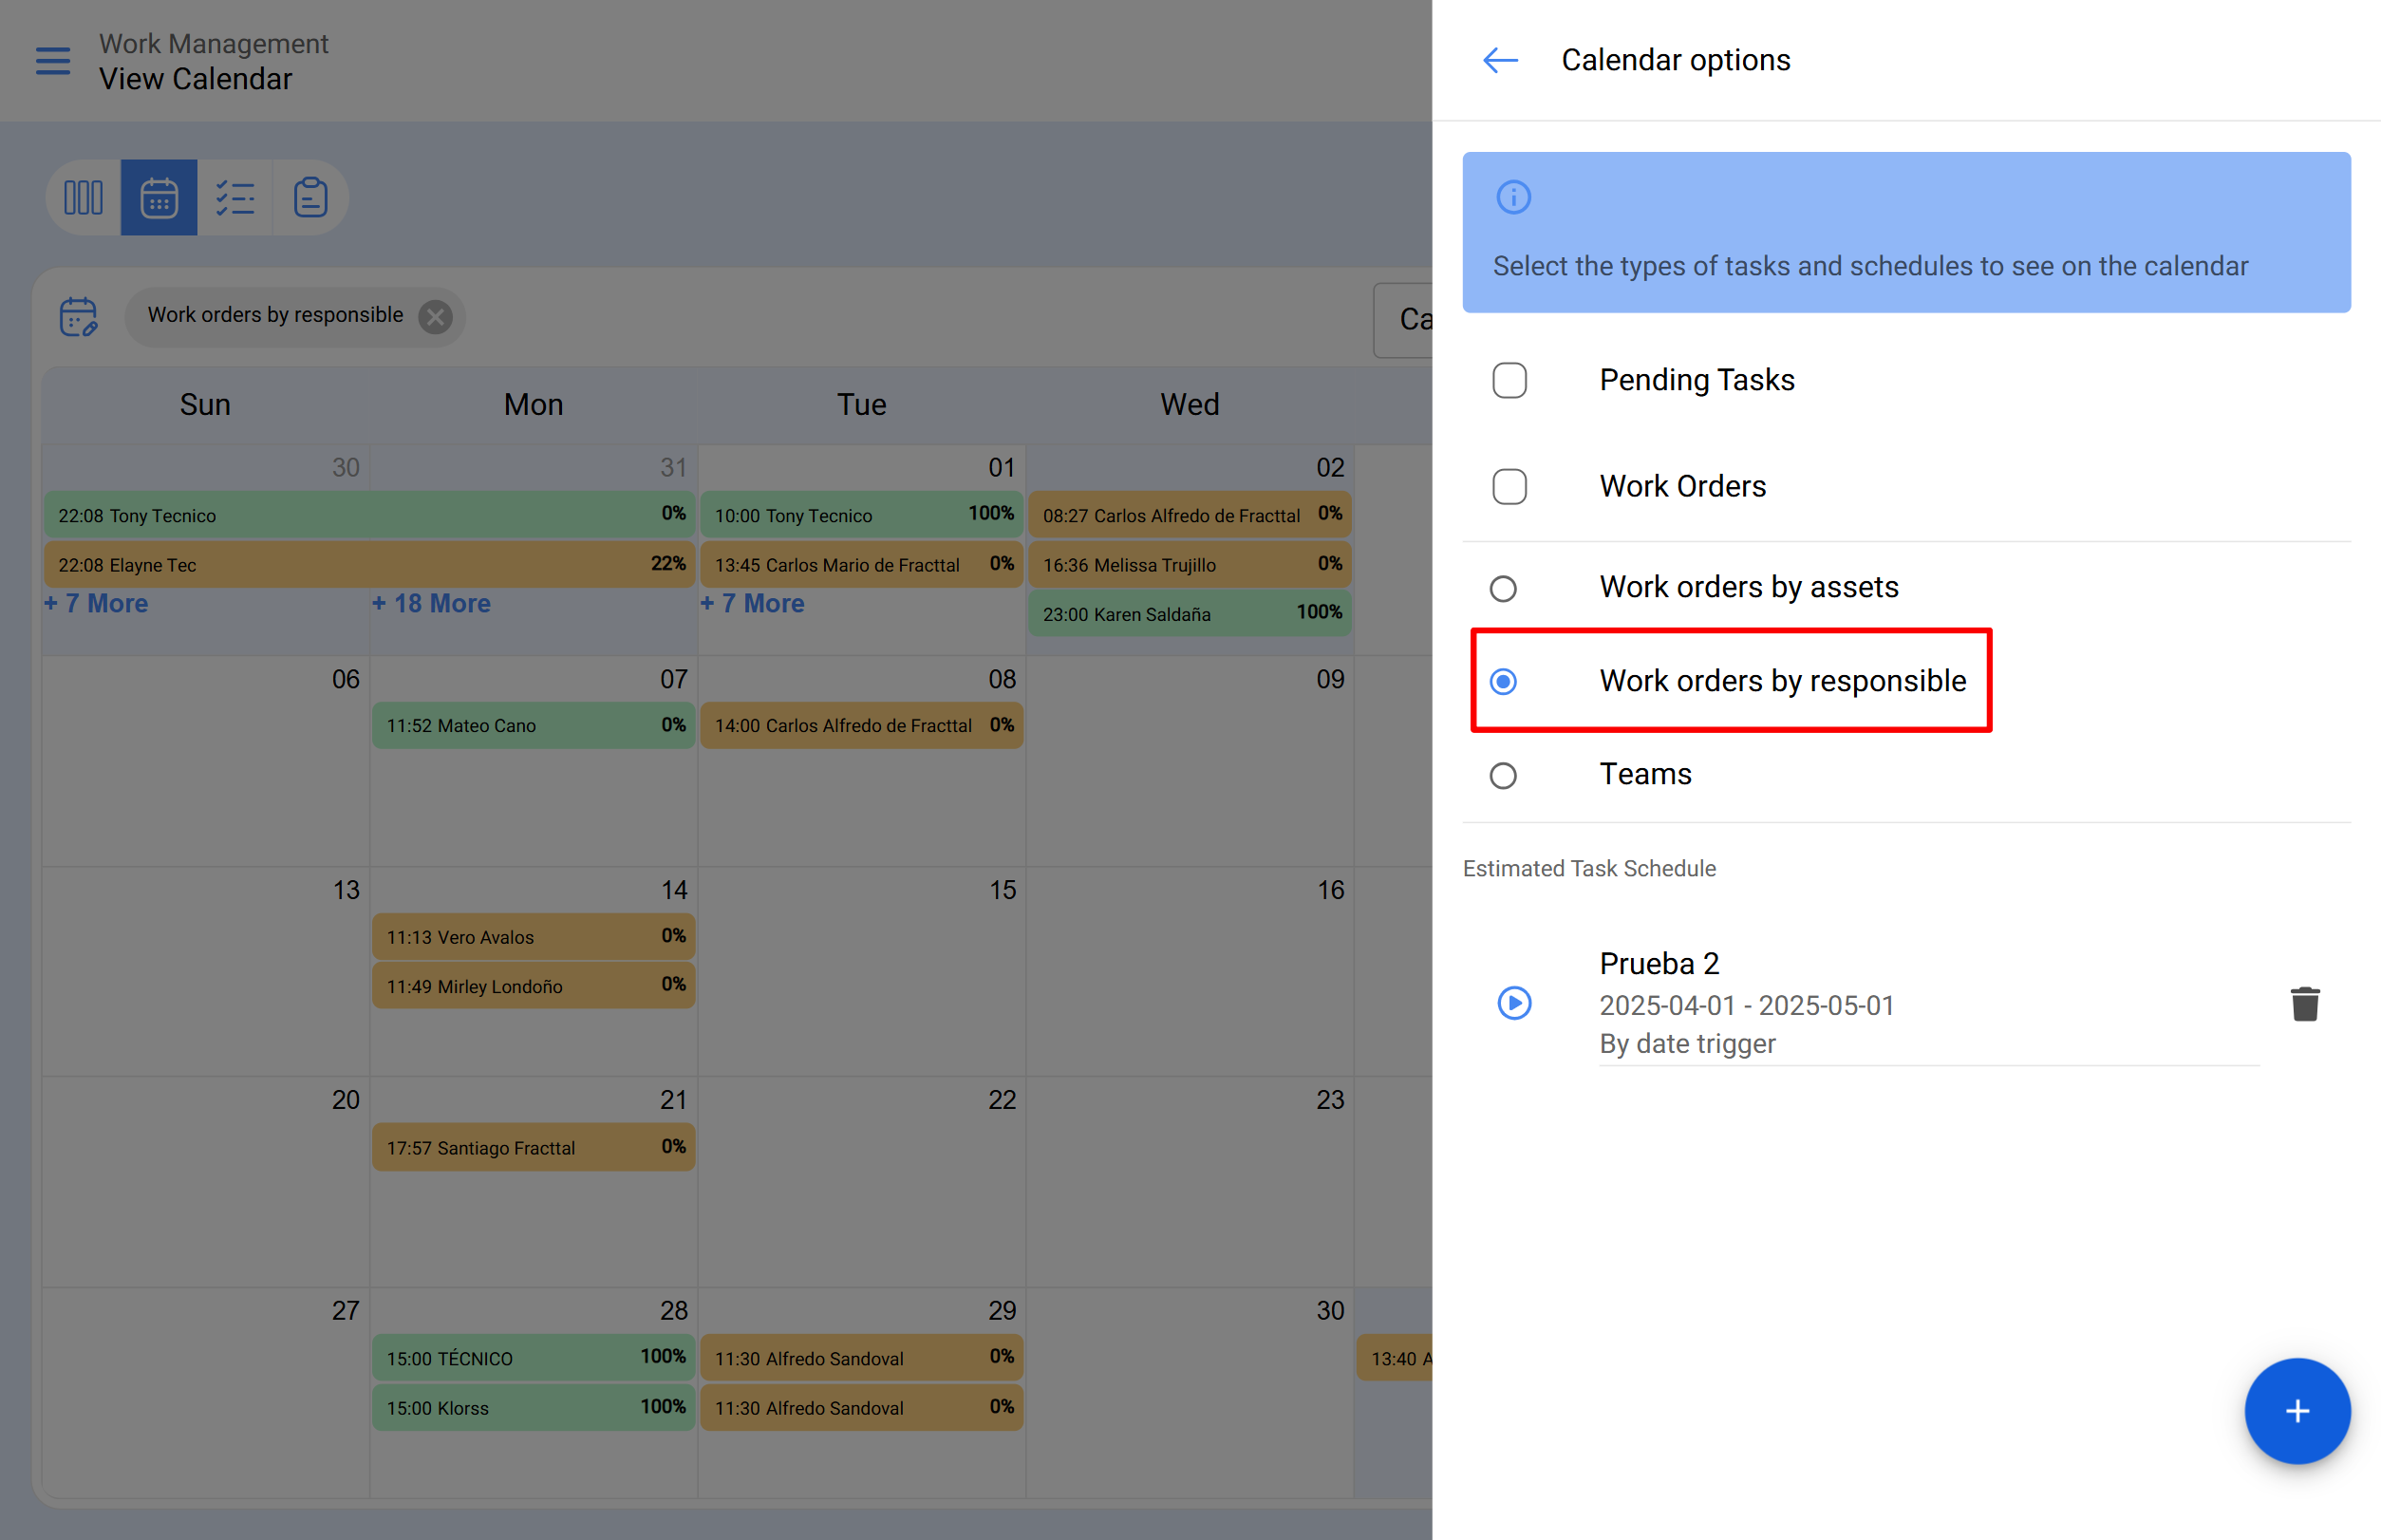Open the 11:49 Mirley Londoño event
The image size is (2381, 1540).
click(533, 986)
